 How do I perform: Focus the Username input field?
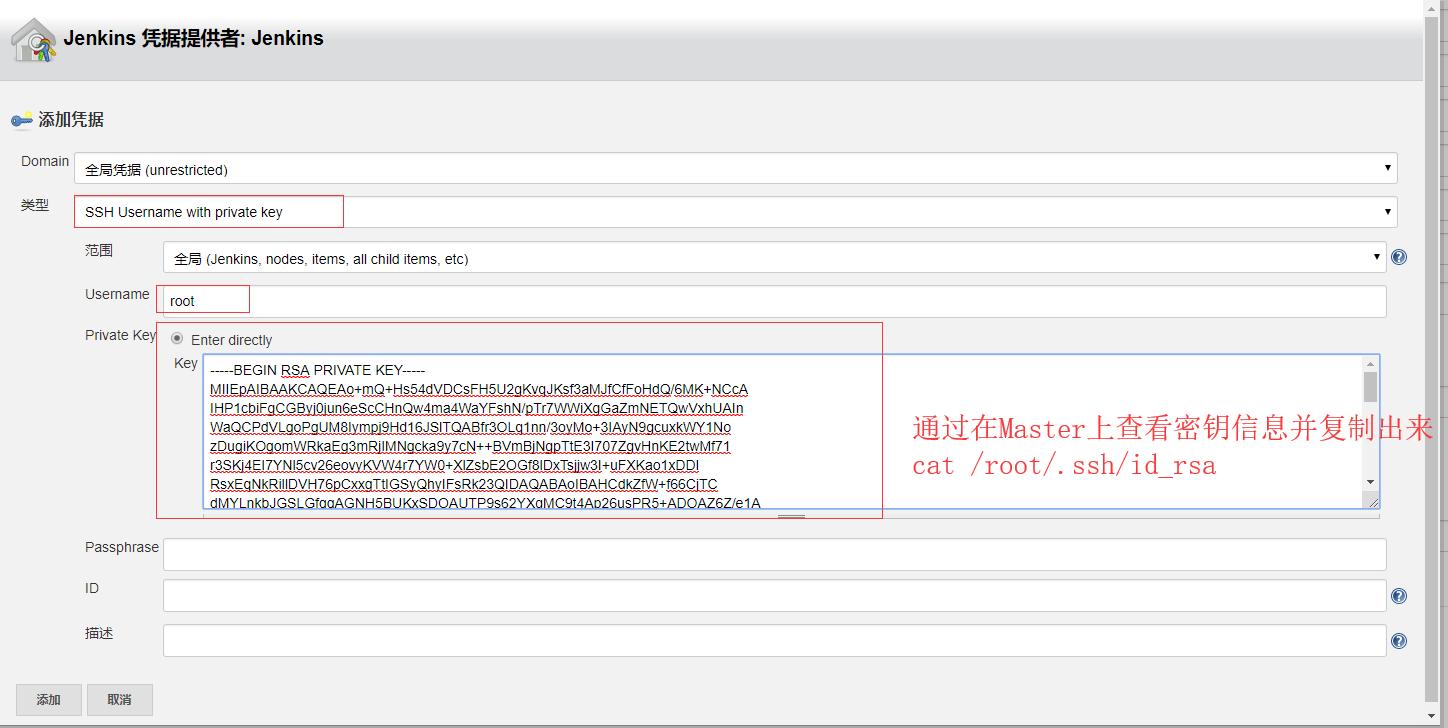(774, 301)
